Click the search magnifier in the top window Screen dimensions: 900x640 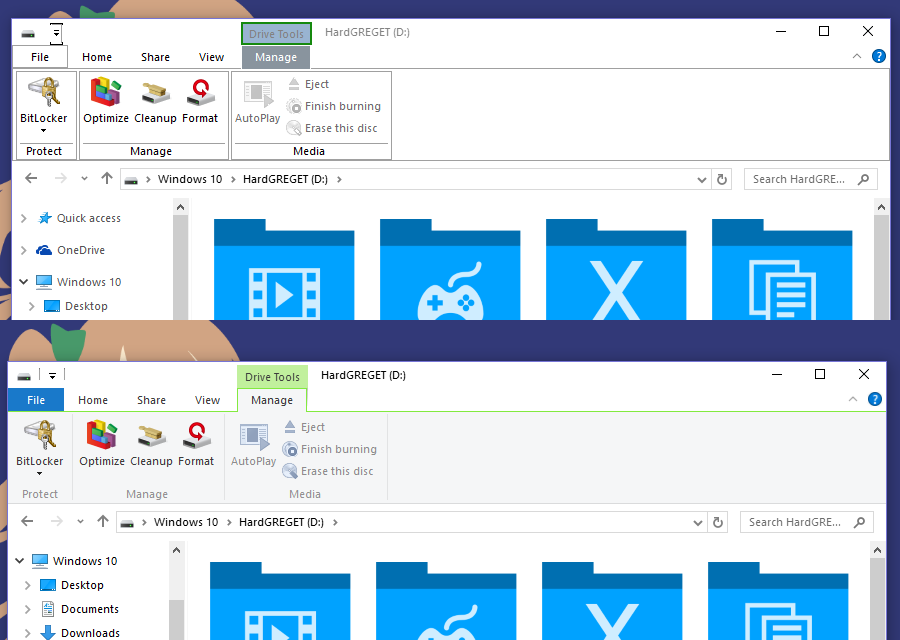tap(863, 180)
